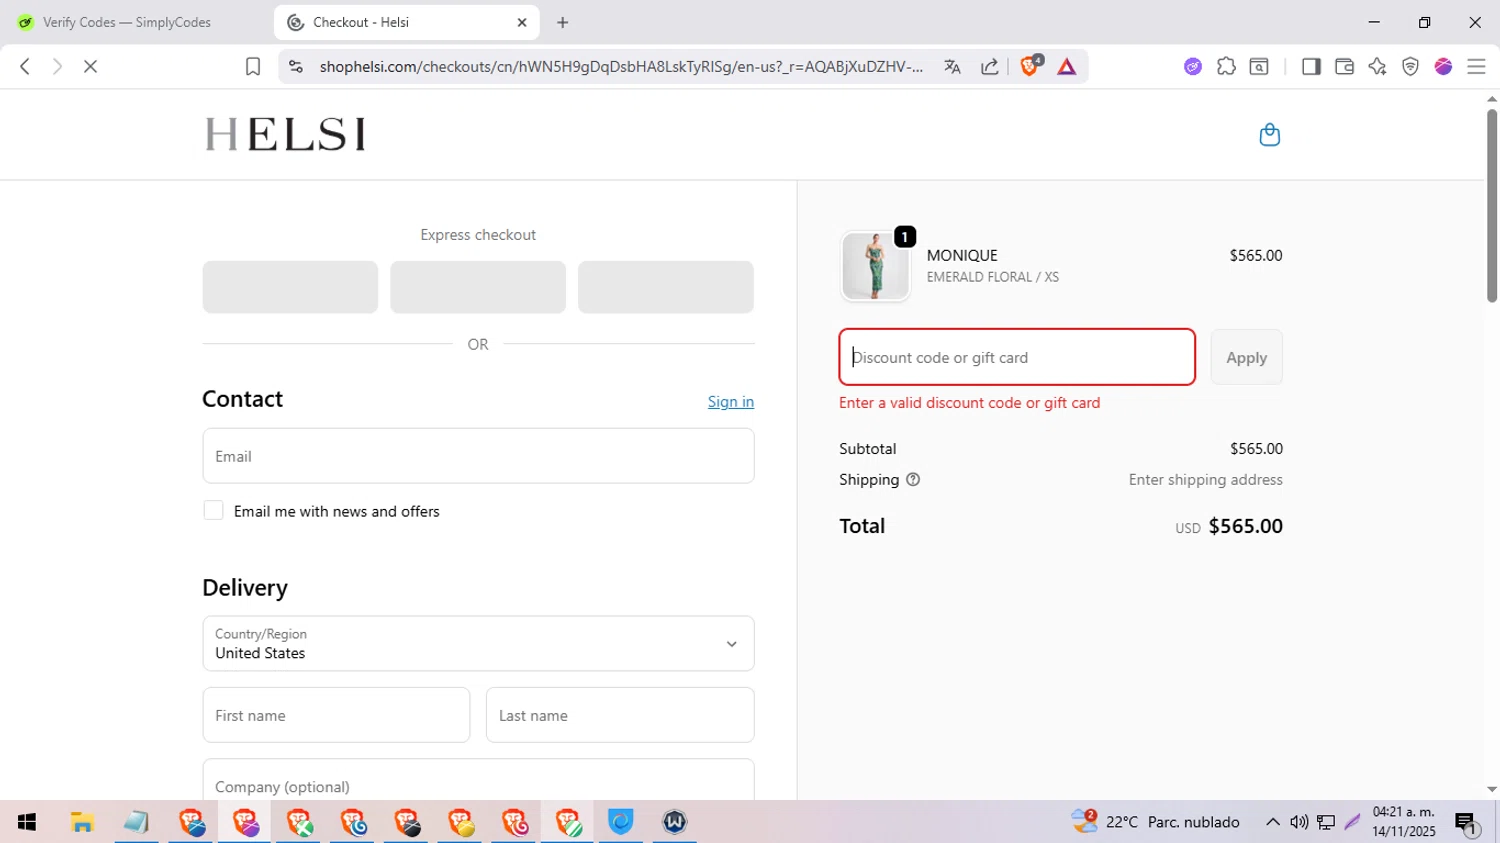The image size is (1500, 843).
Task: Click the share page icon in the address bar
Action: tap(989, 67)
